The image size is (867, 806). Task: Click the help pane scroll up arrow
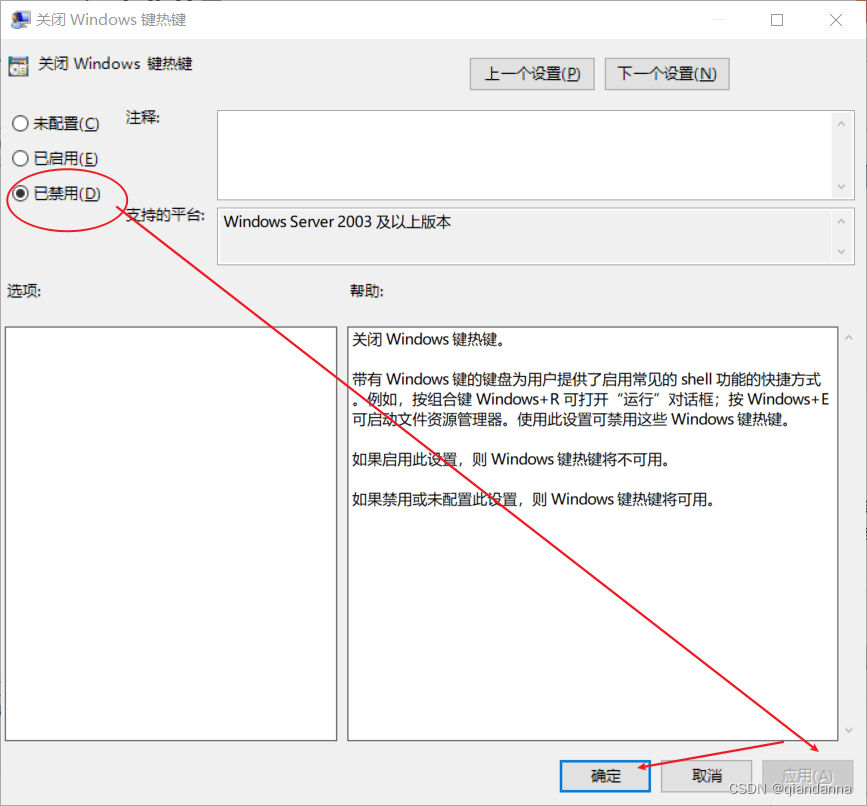849,337
